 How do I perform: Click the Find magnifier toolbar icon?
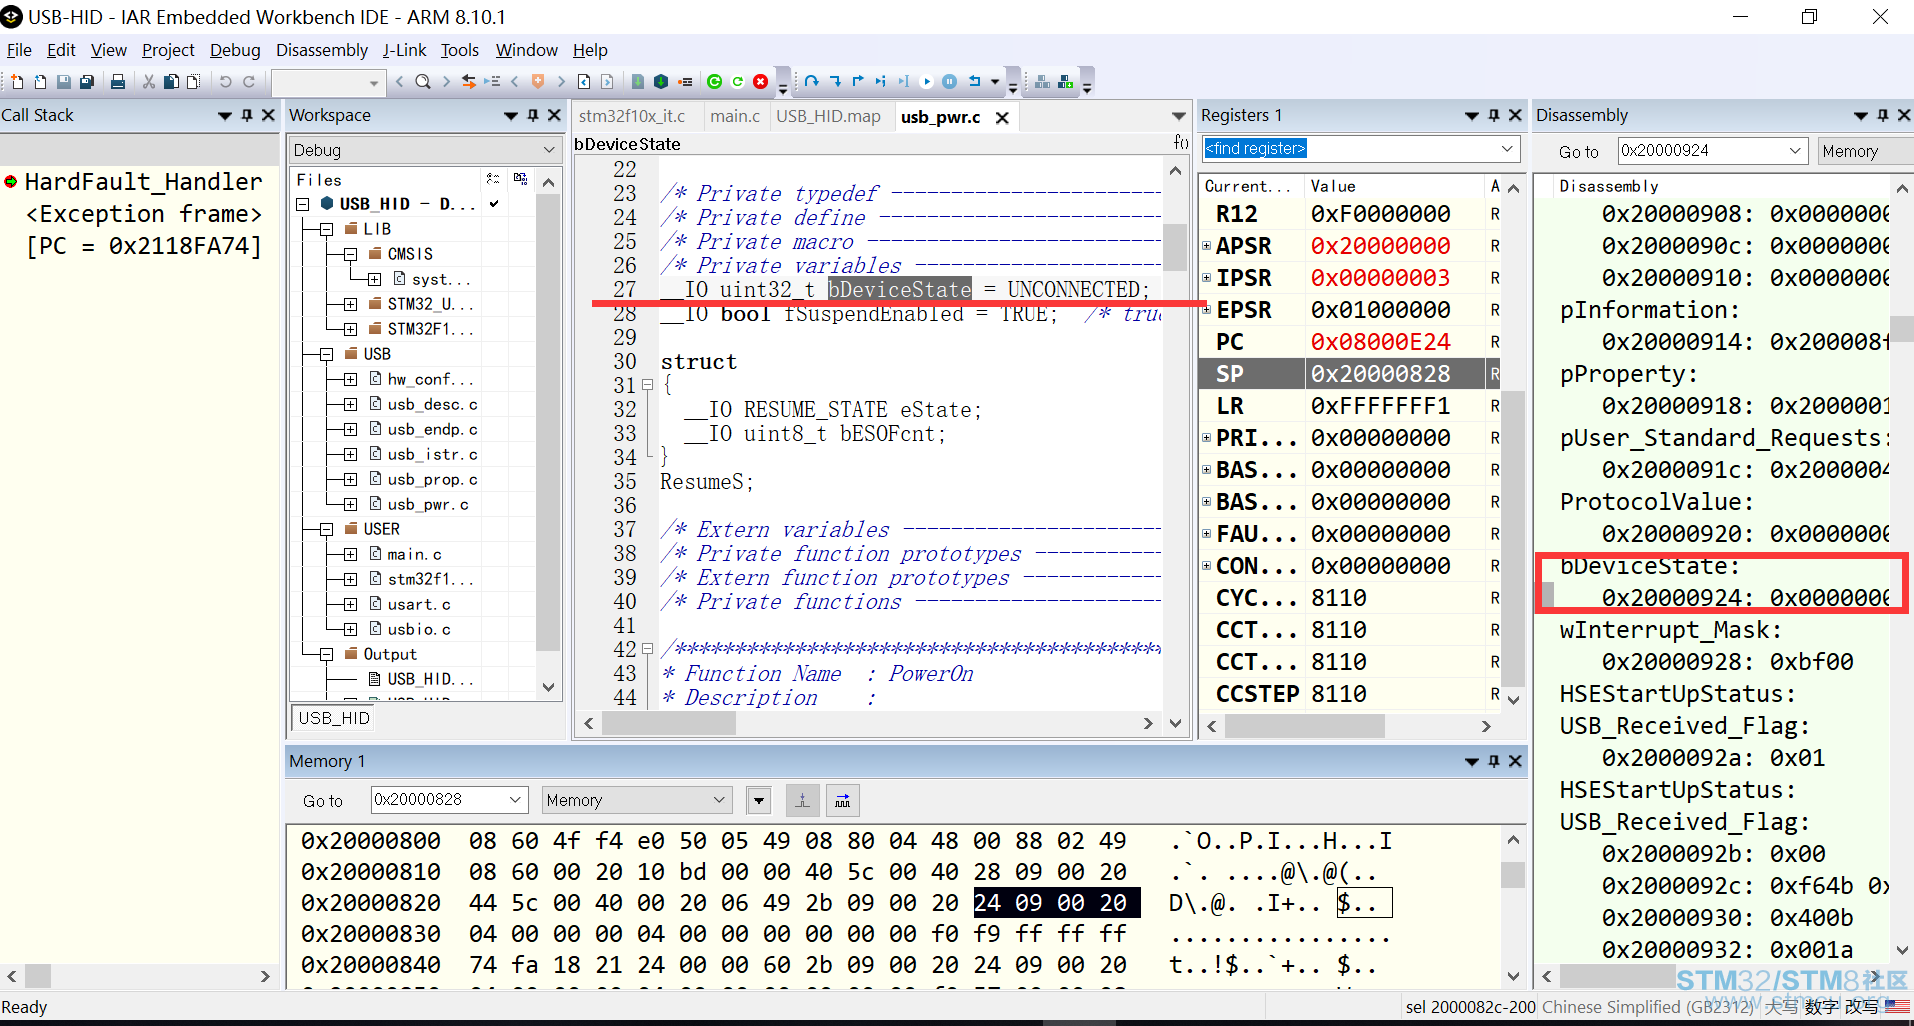pyautogui.click(x=423, y=82)
